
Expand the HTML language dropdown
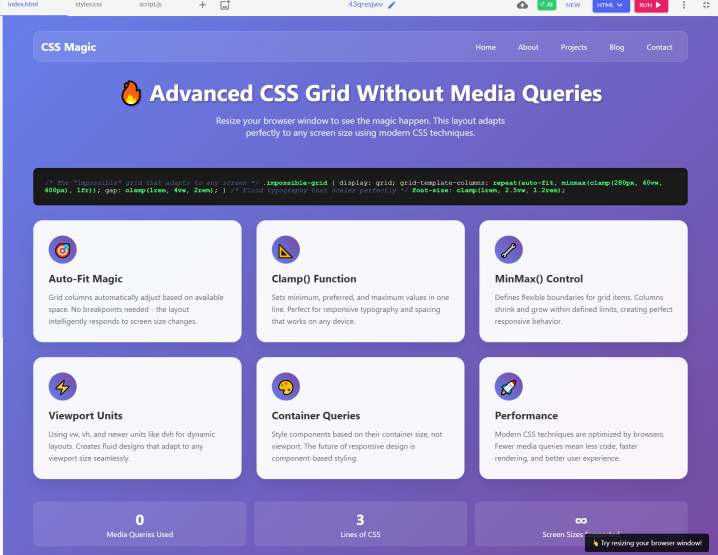coord(610,5)
